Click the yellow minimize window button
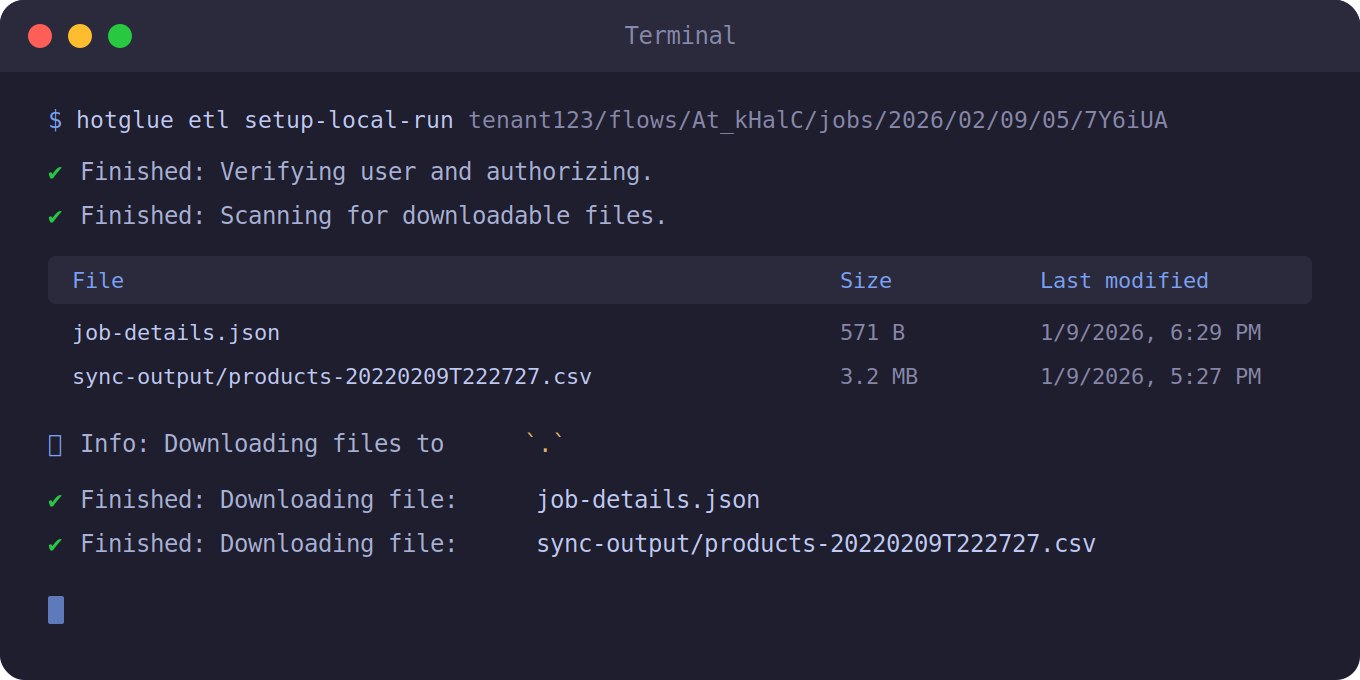 [80, 36]
